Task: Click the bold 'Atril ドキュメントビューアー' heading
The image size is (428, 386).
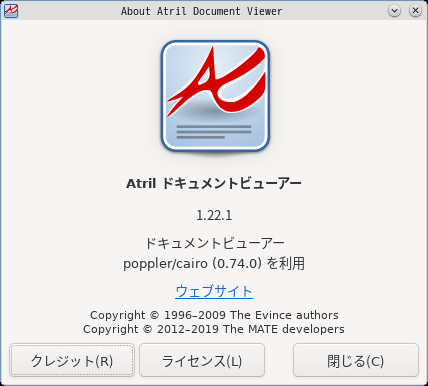Action: click(x=214, y=183)
